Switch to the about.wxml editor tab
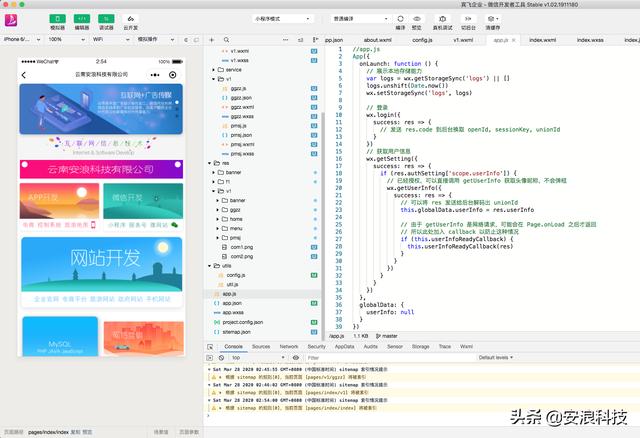The height and width of the screenshot is (438, 640). coord(378,40)
